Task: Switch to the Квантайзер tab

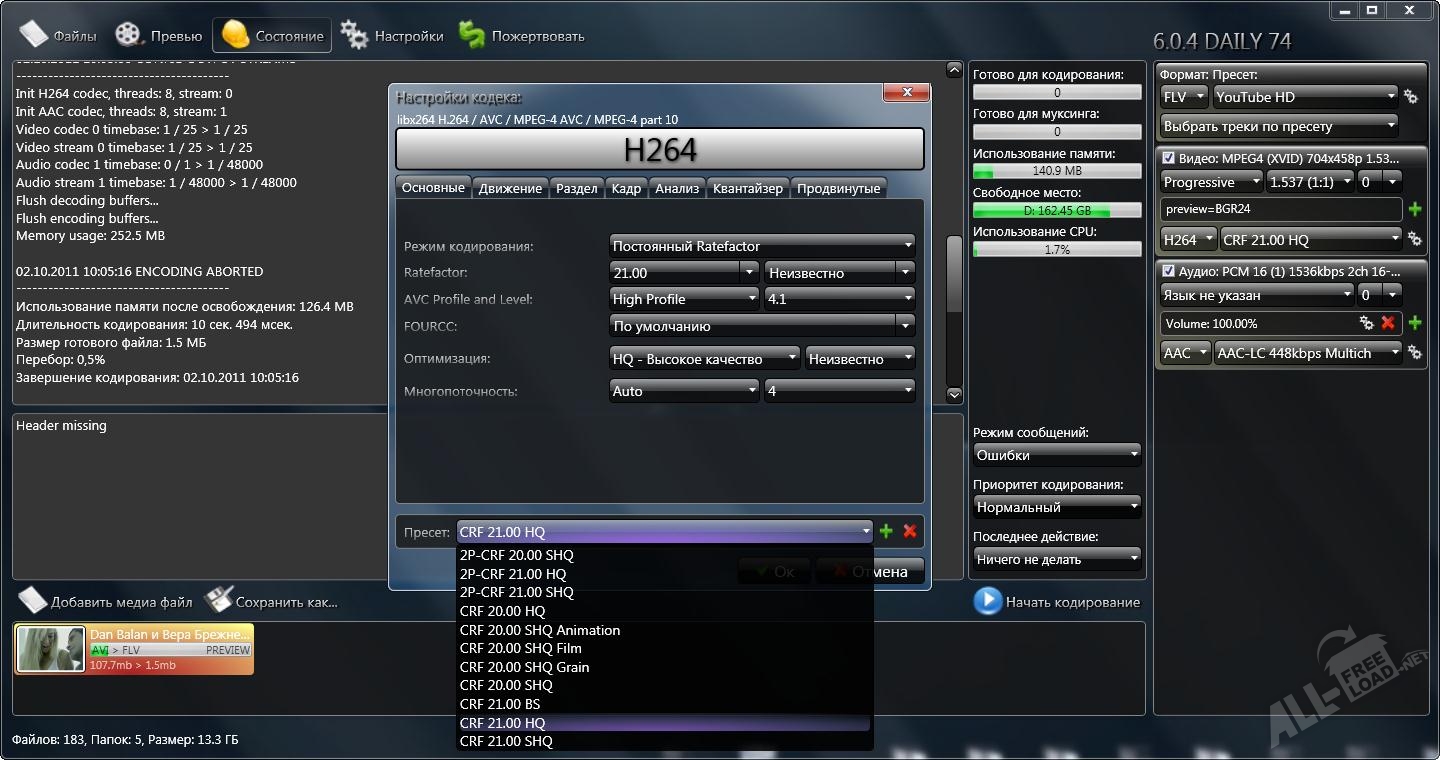Action: [748, 188]
